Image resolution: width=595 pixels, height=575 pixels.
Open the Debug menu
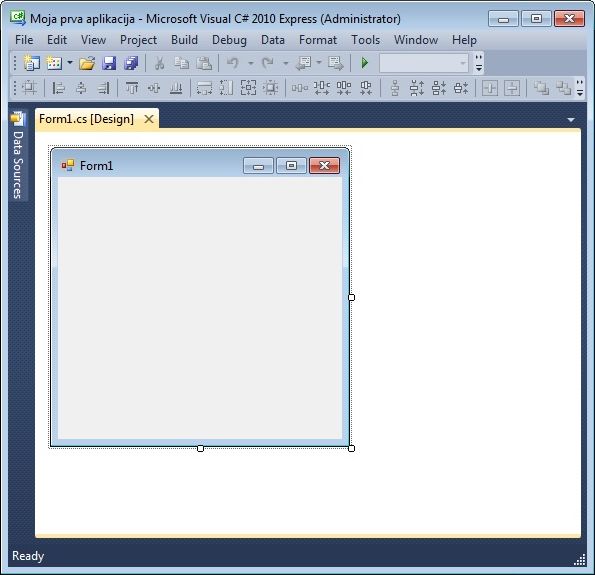pos(229,40)
